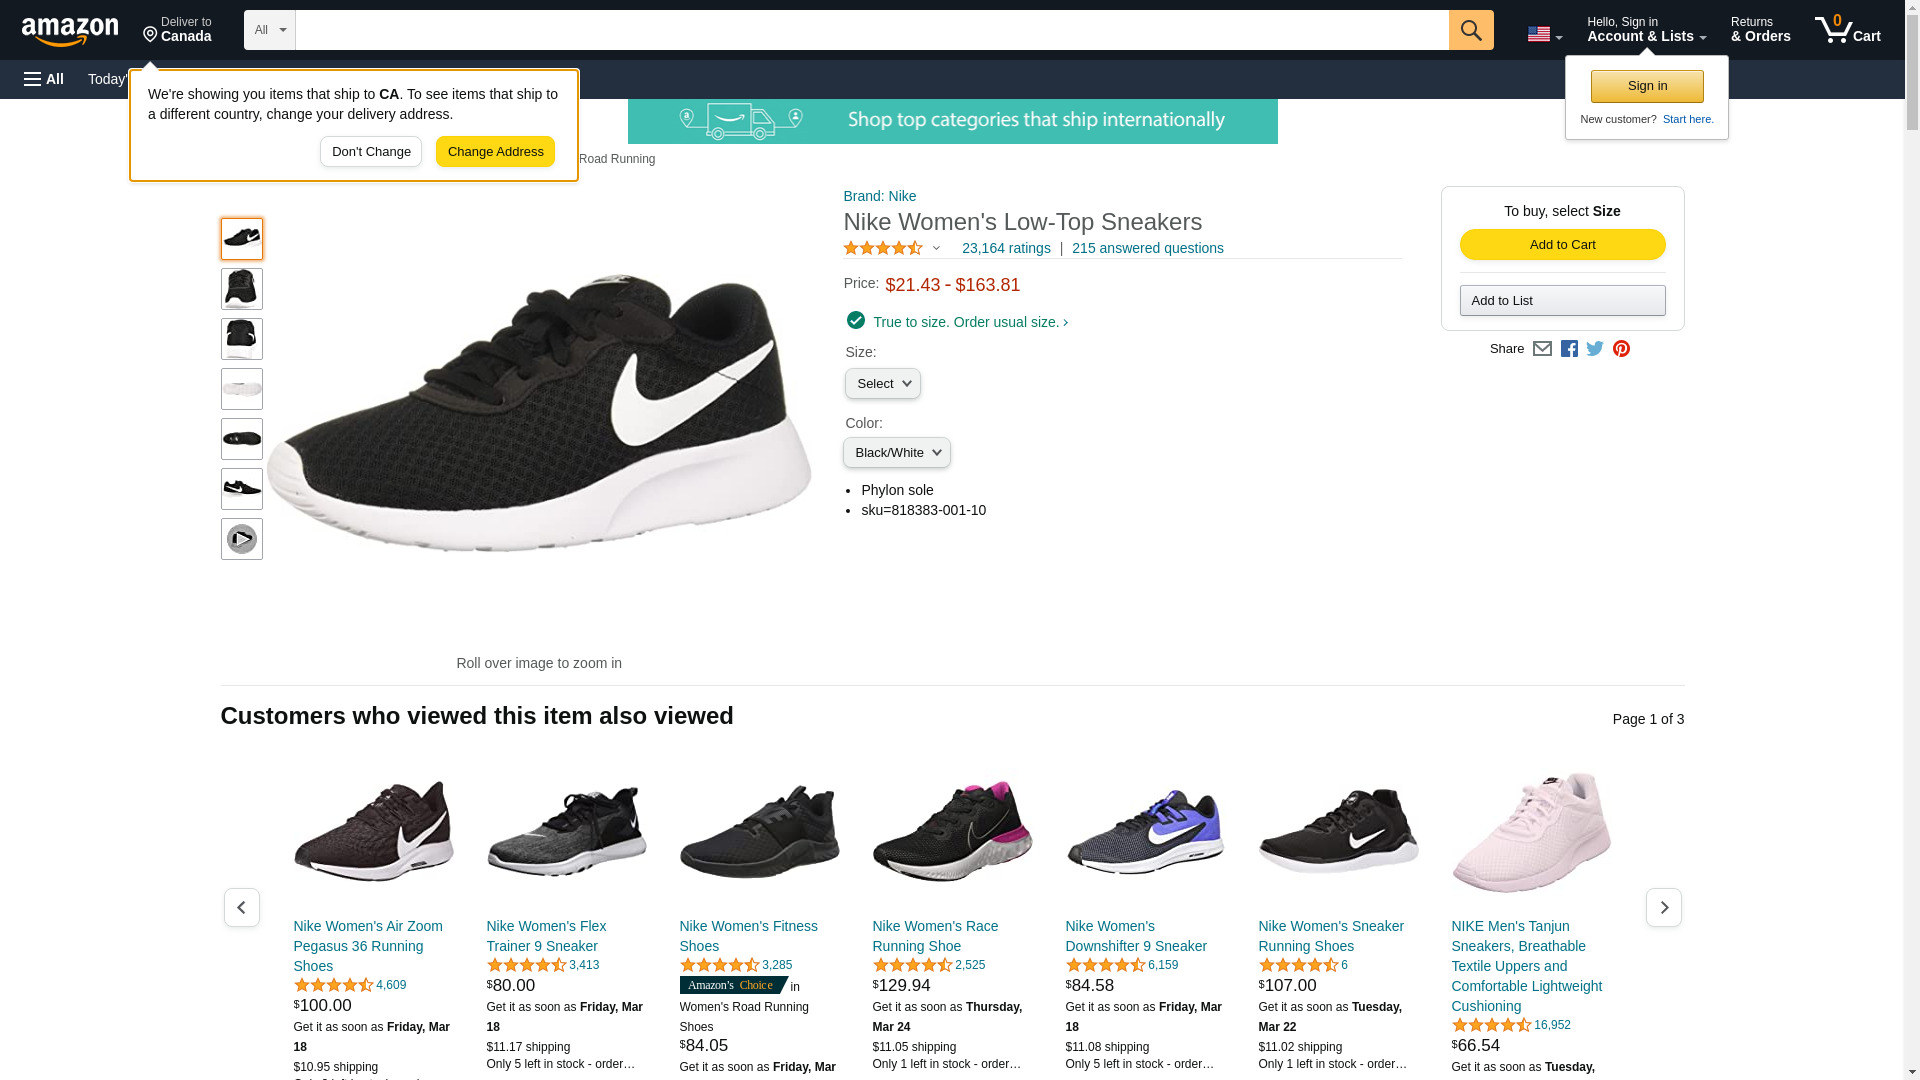Go to the Amazon home logo
The image size is (1920, 1080).
coord(70,31)
